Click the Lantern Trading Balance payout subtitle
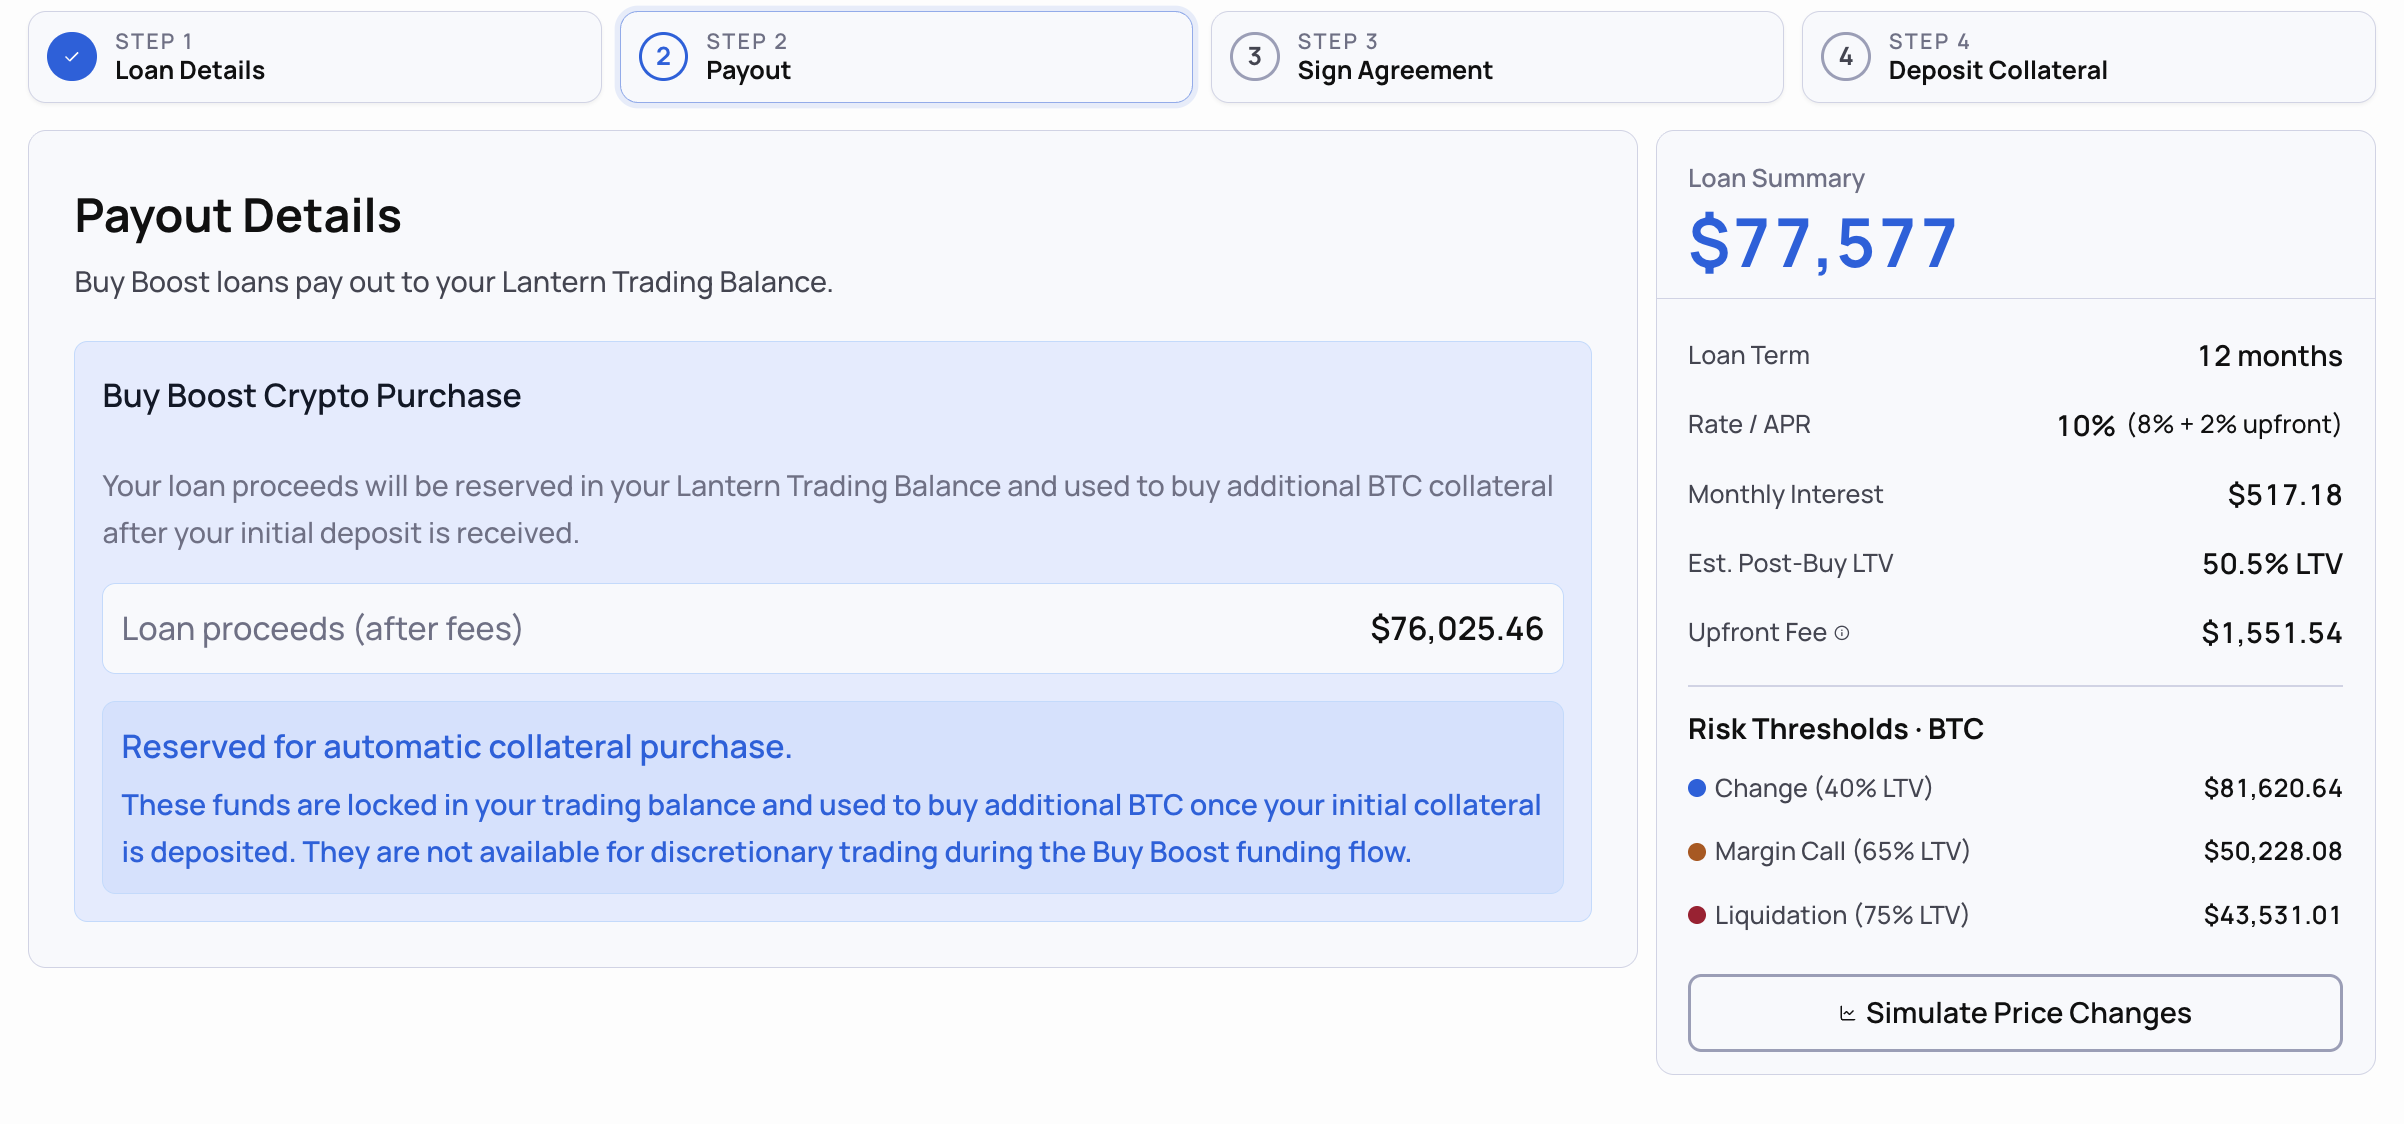This screenshot has width=2404, height=1124. pos(454,283)
